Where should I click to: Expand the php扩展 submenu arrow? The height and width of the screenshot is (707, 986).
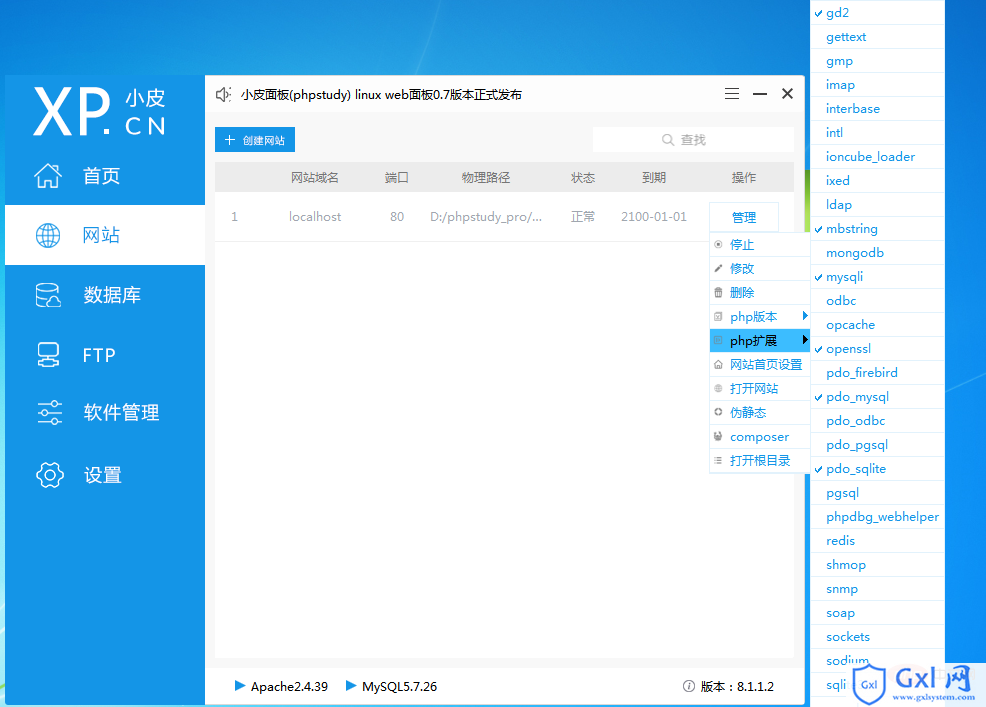click(x=804, y=340)
